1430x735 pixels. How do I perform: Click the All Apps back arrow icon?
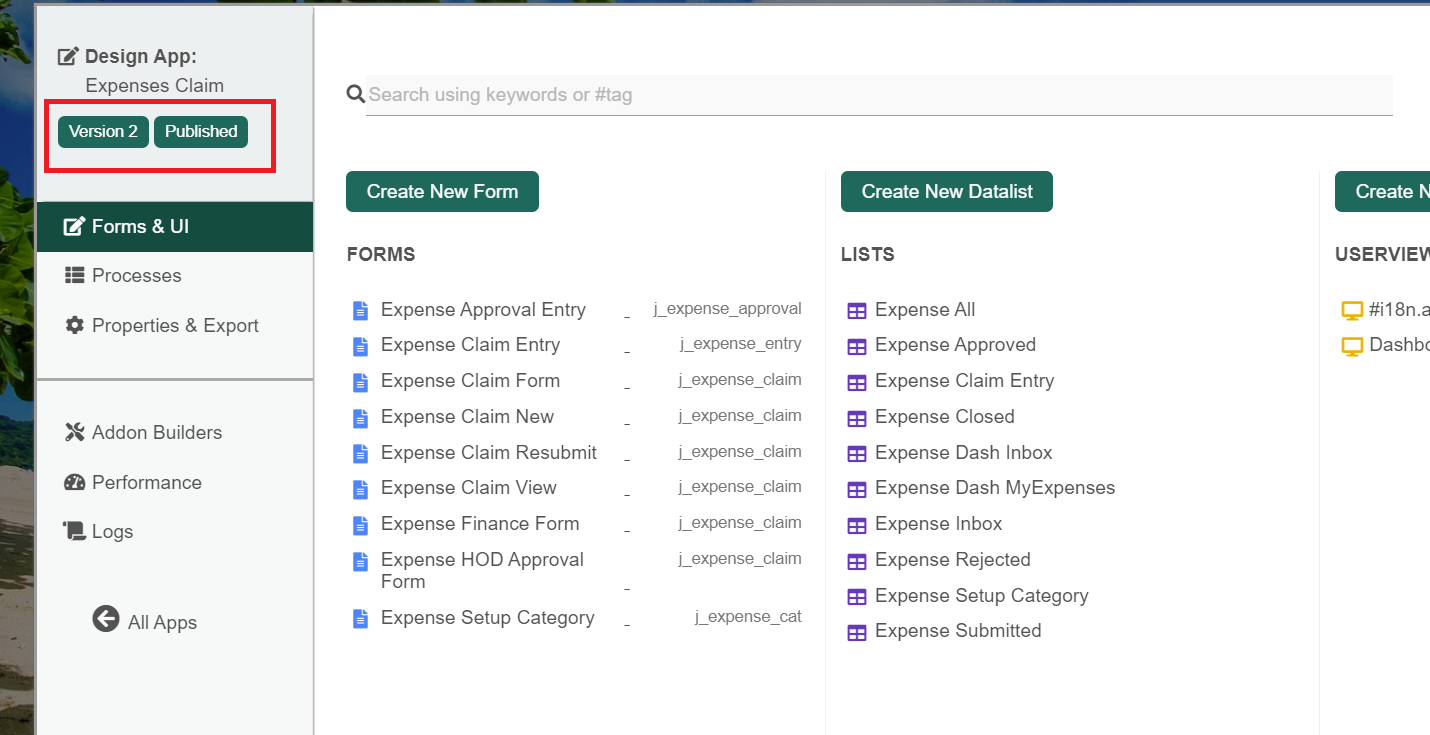[x=106, y=619]
